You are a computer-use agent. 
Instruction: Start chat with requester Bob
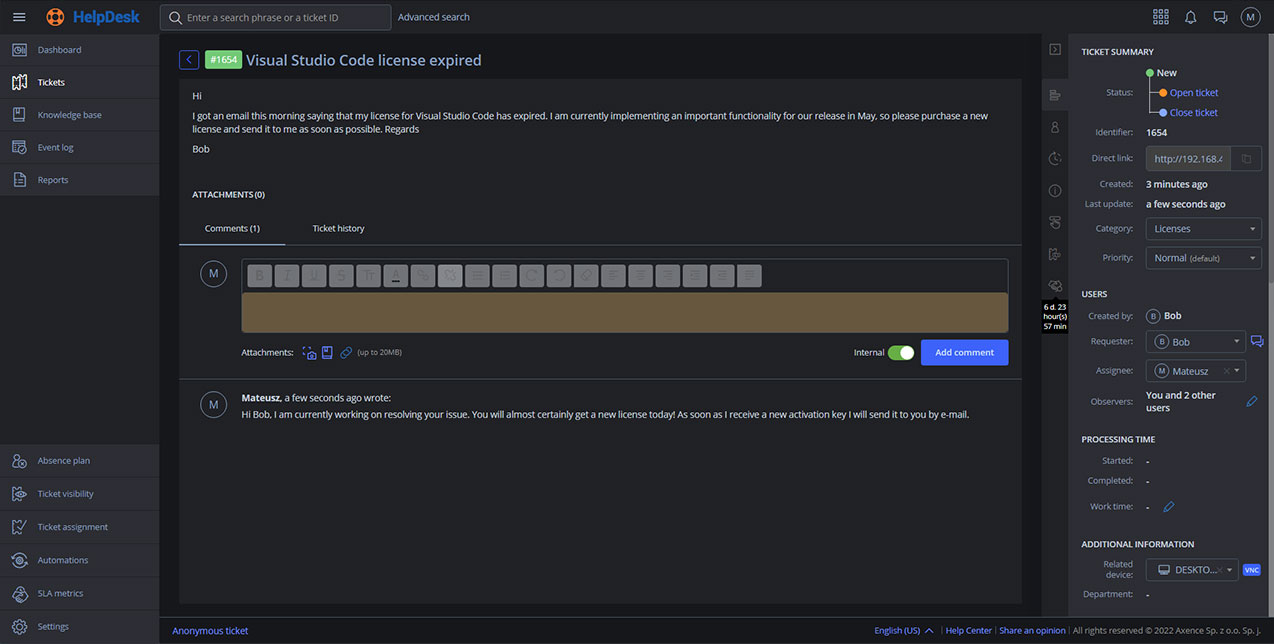click(x=1257, y=342)
